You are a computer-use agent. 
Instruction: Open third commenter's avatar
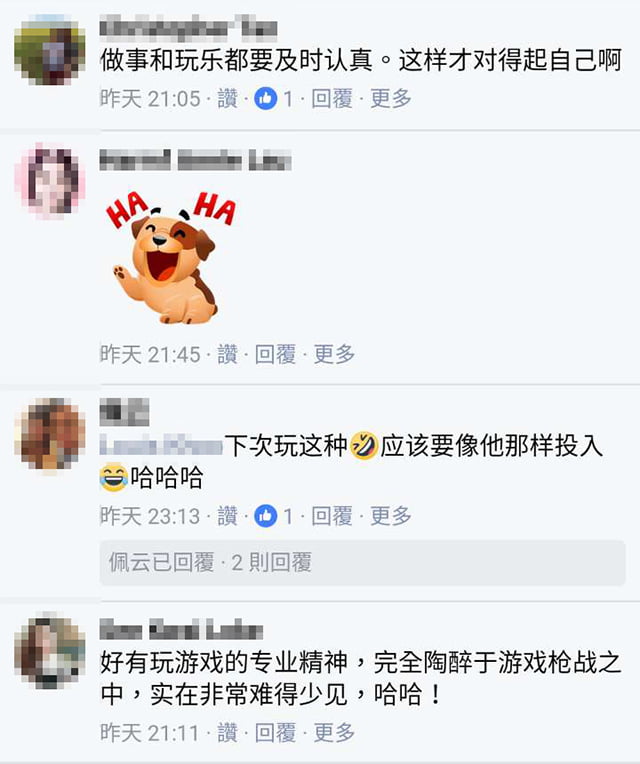click(50, 435)
